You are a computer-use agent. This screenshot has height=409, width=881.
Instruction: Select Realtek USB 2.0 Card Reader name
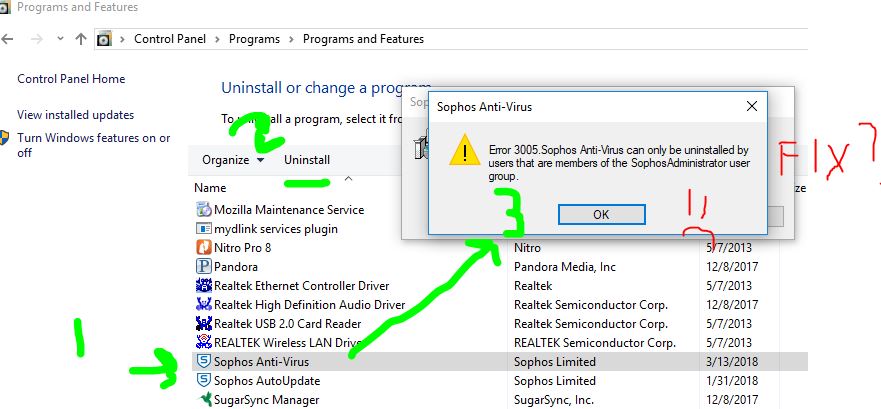pyautogui.click(x=288, y=324)
